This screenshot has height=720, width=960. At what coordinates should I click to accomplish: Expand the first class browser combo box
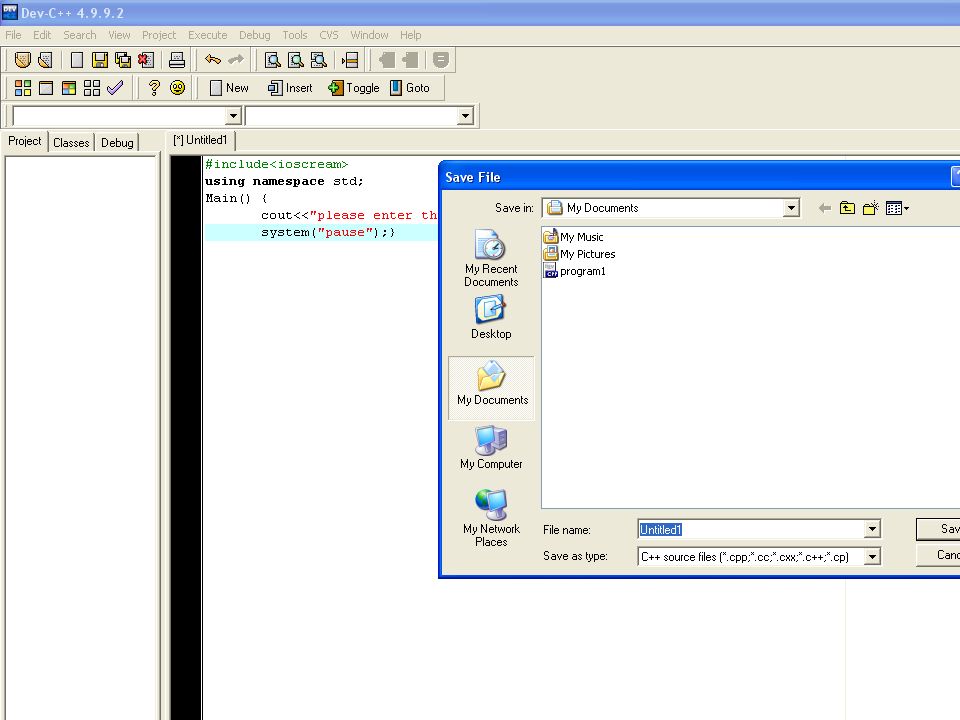tap(233, 116)
